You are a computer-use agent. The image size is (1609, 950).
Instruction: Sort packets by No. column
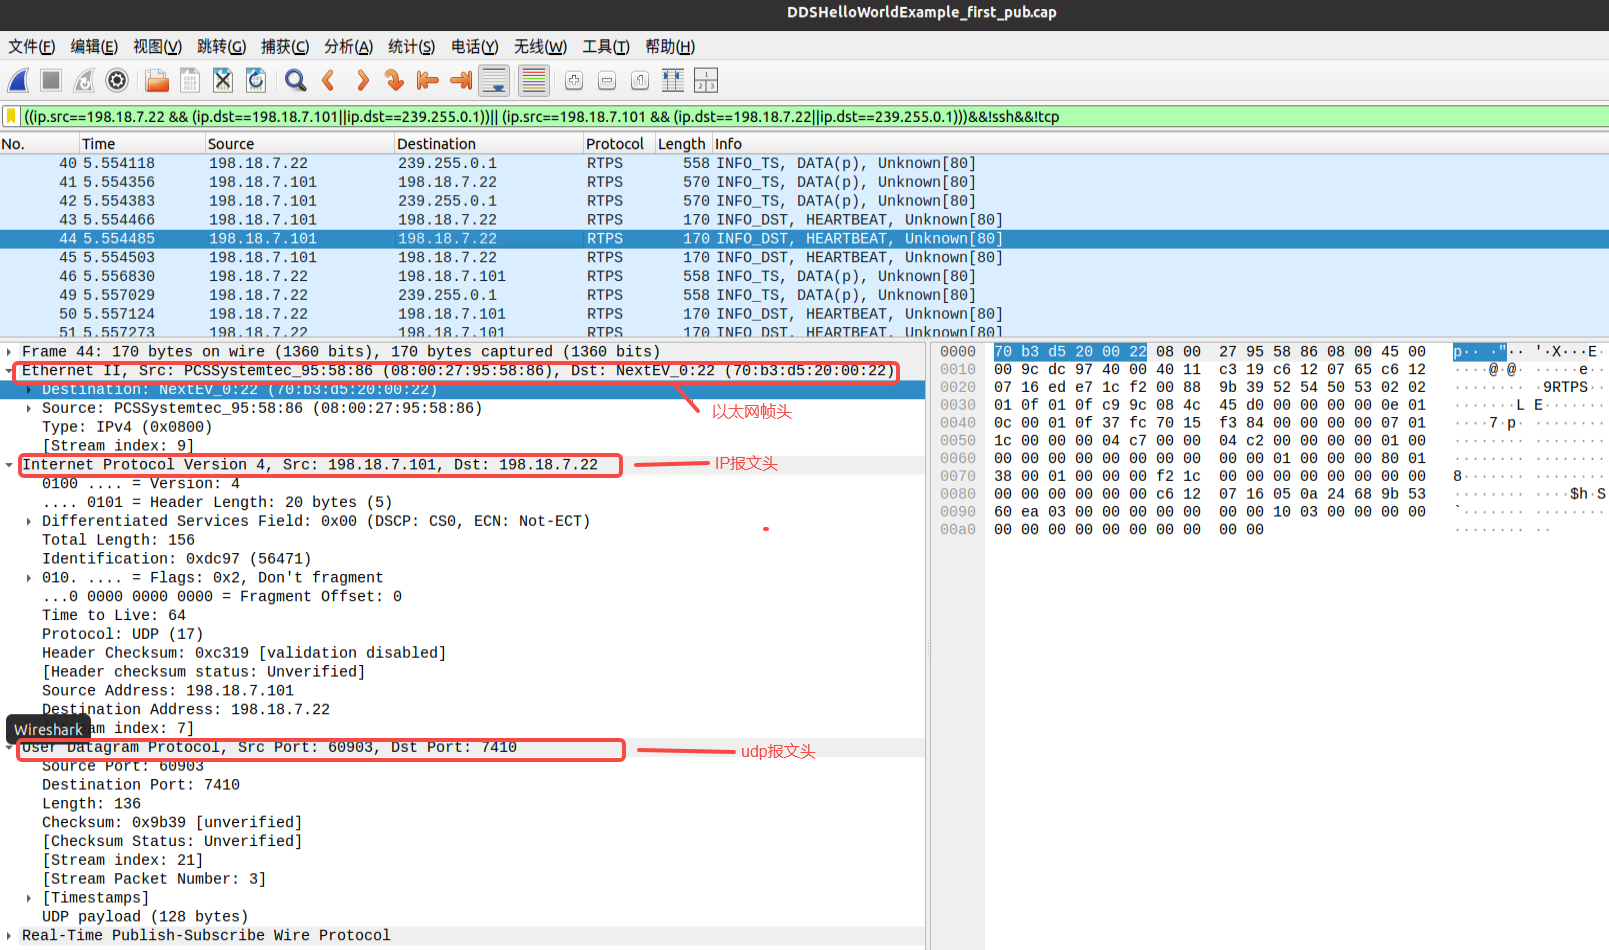coord(39,144)
